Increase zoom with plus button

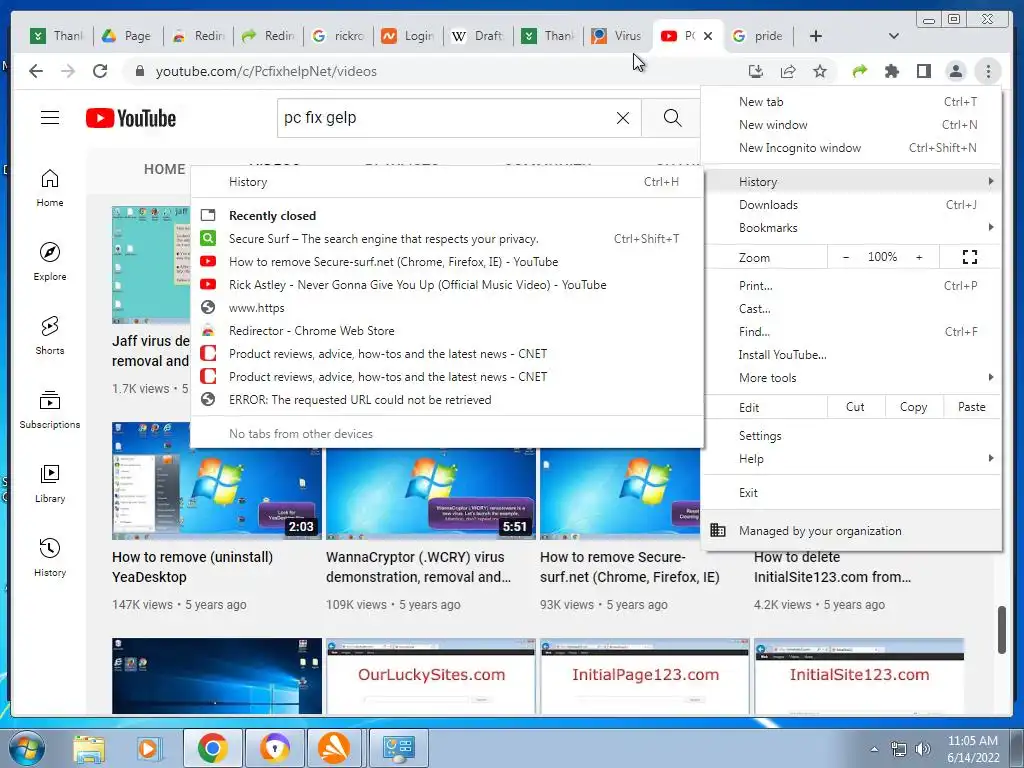point(920,257)
